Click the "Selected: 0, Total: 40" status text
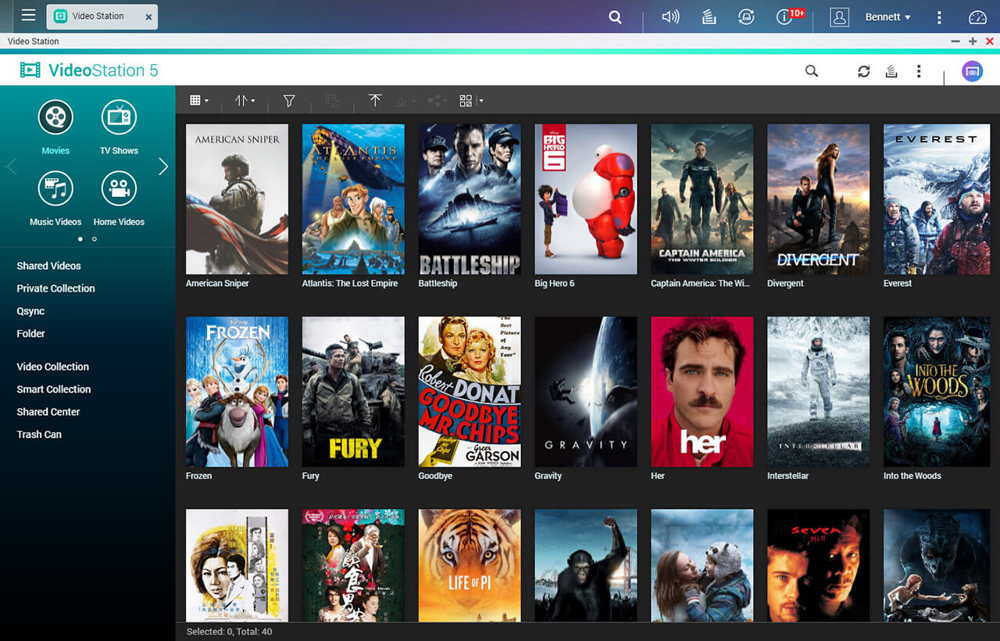Screen dimensions: 1000x641 (x=229, y=631)
